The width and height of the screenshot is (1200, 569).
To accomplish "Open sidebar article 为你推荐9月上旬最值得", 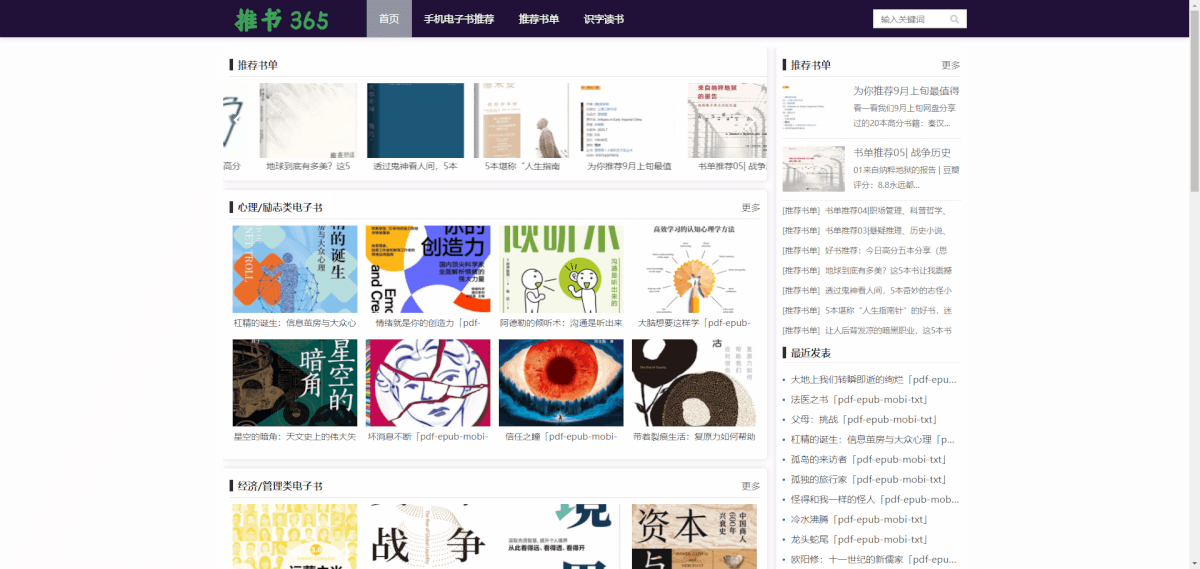I will 906,91.
